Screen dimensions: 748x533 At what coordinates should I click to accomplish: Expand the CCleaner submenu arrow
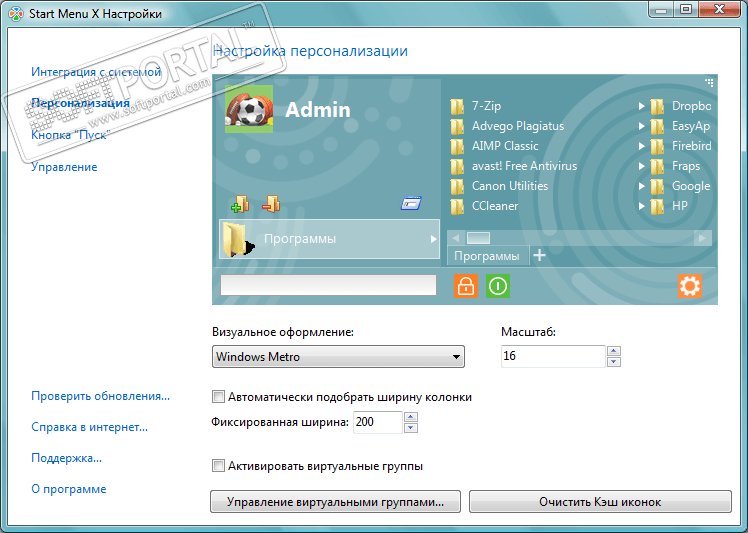(x=642, y=207)
